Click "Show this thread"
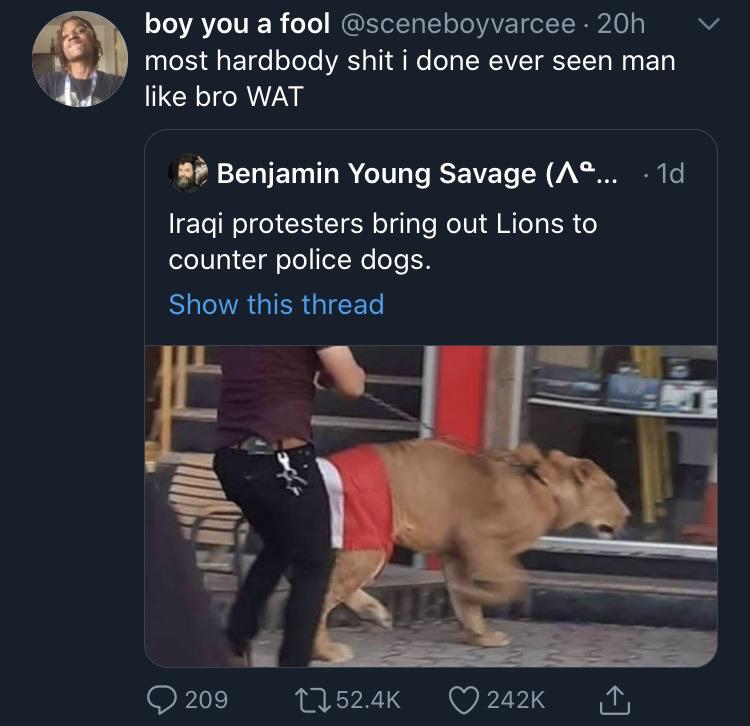The image size is (750, 726). tap(276, 304)
